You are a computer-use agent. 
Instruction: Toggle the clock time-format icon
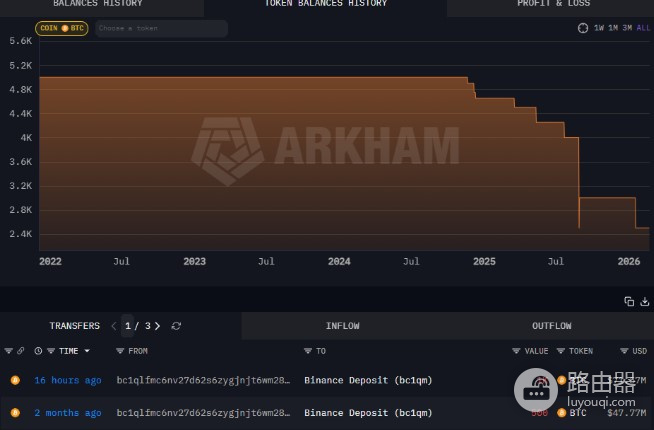tap(38, 351)
